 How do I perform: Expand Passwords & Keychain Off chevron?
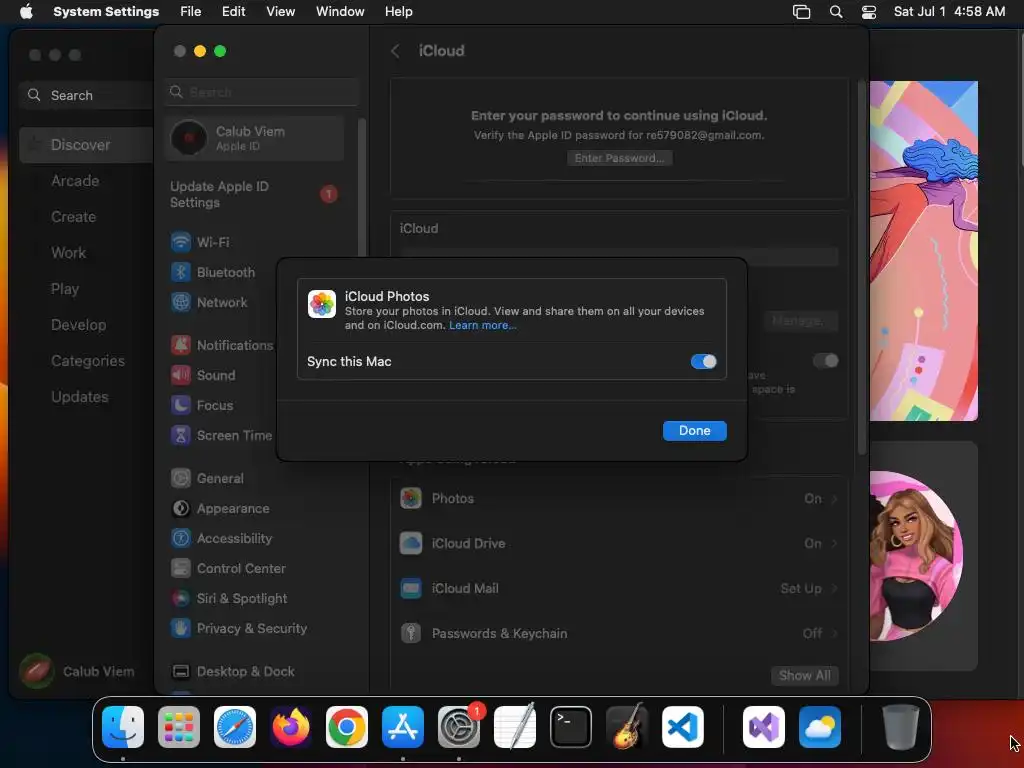[x=834, y=634]
